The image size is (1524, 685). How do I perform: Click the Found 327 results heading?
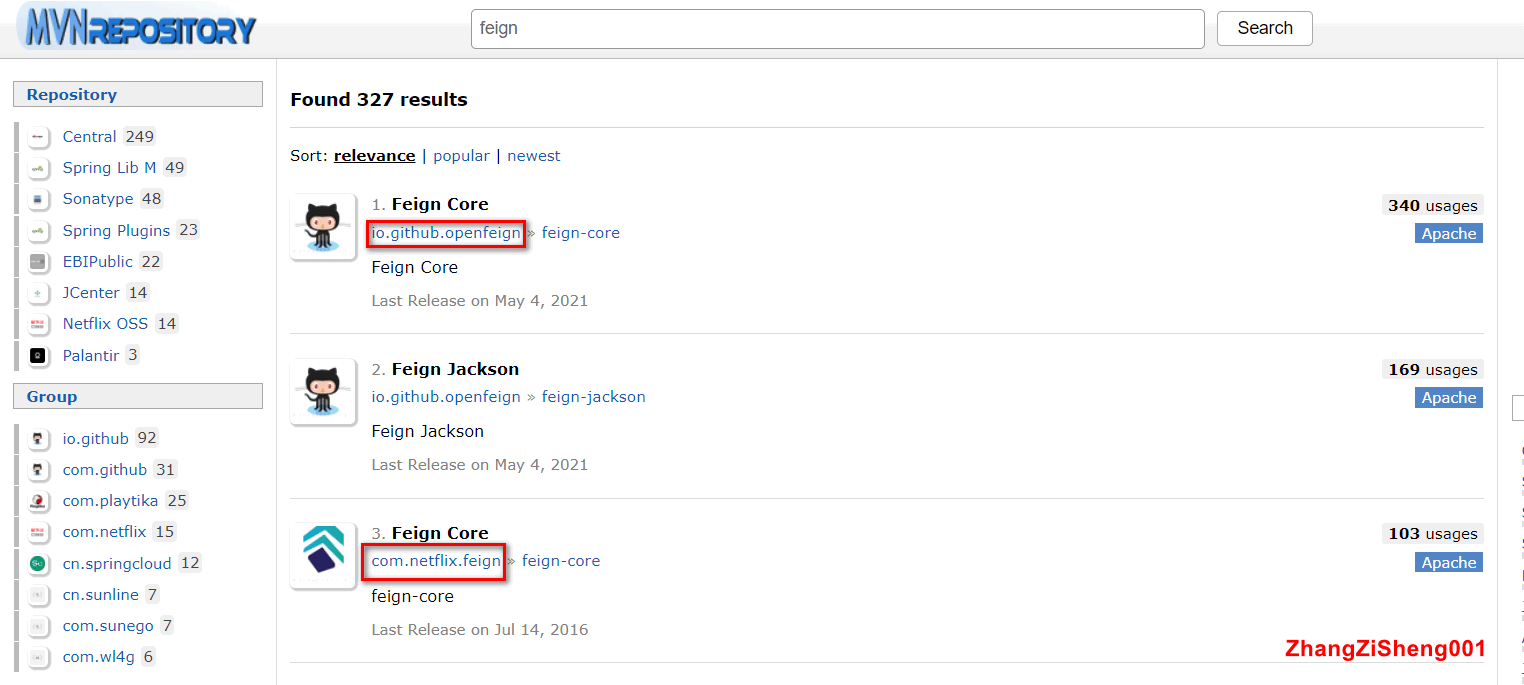pos(379,100)
